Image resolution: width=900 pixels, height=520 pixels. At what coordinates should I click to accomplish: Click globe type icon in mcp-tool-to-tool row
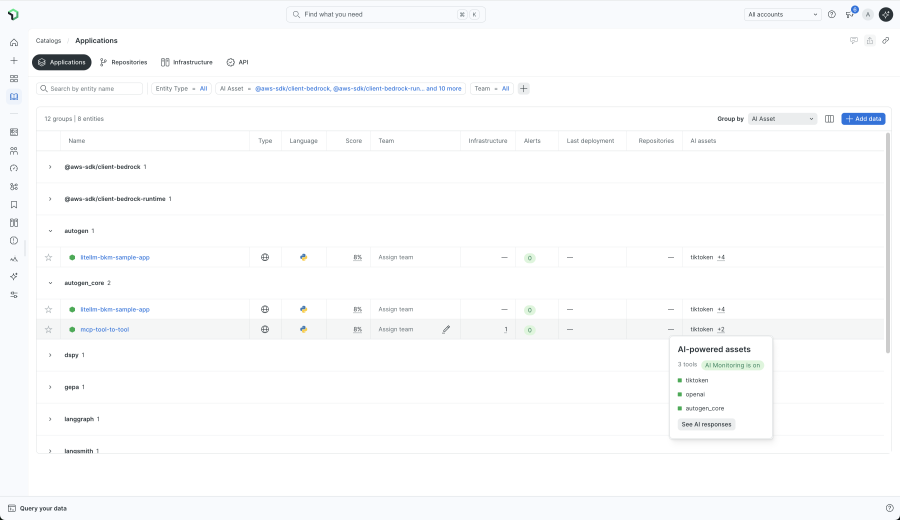265,329
